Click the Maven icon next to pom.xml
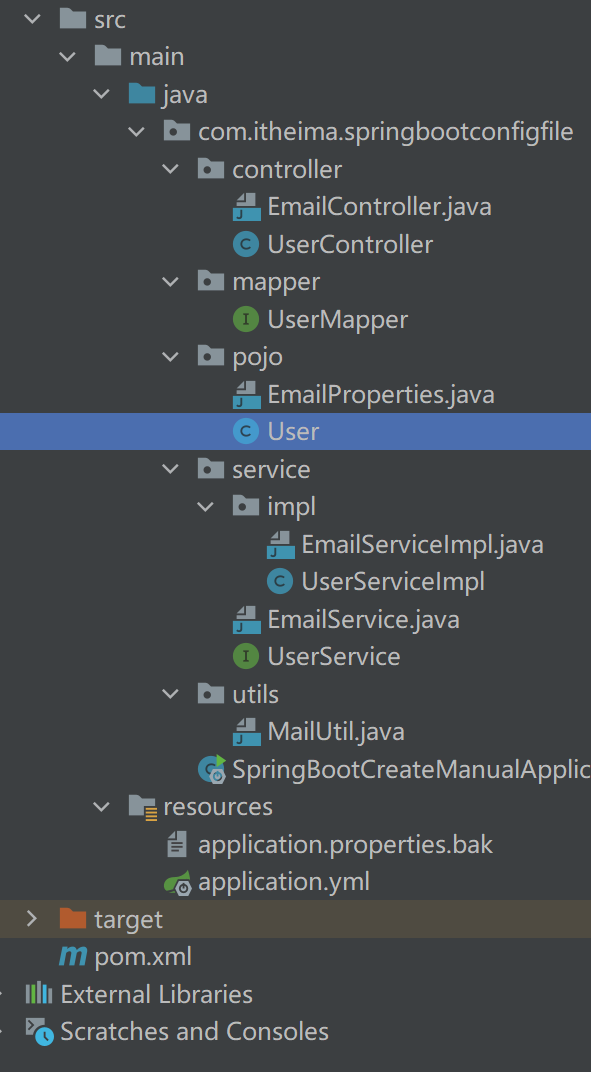This screenshot has height=1072, width=591. coord(73,956)
